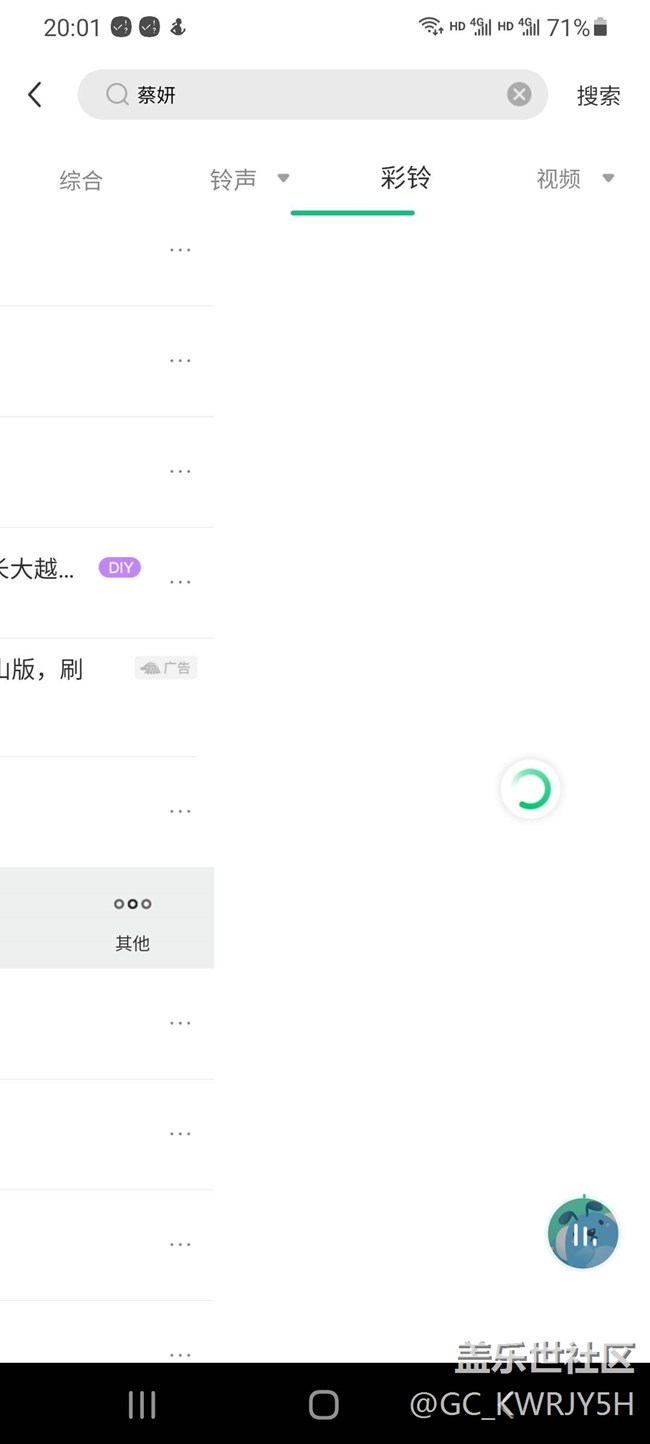The height and width of the screenshot is (1444, 650).
Task: Switch to the 综合 tab
Action: click(81, 180)
